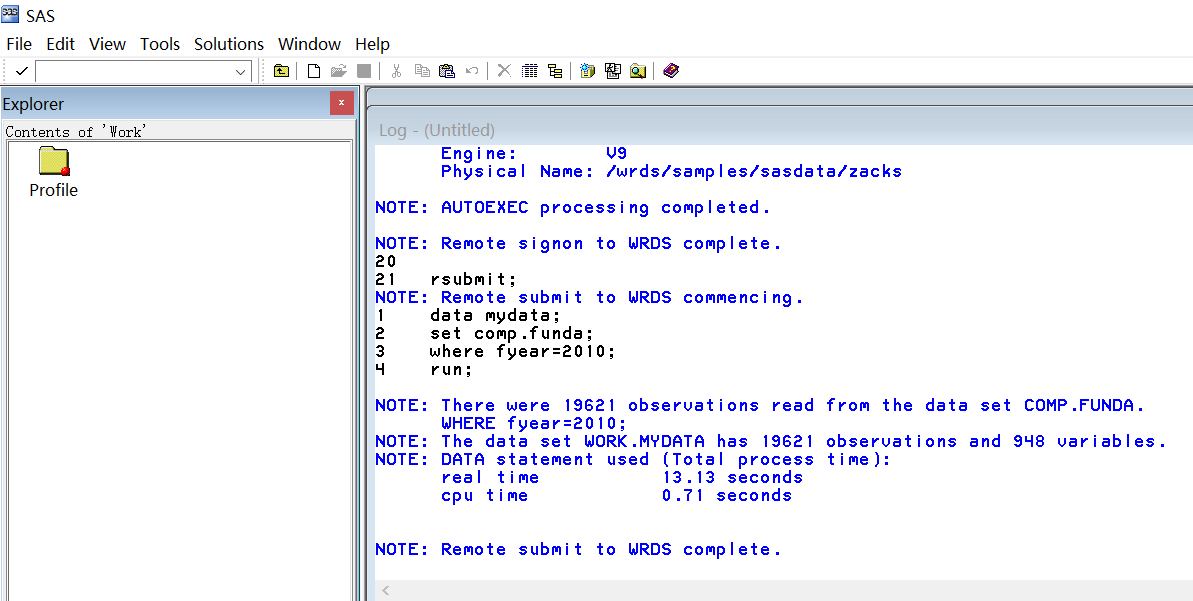Click the Log - (Untitled) title bar

[437, 130]
